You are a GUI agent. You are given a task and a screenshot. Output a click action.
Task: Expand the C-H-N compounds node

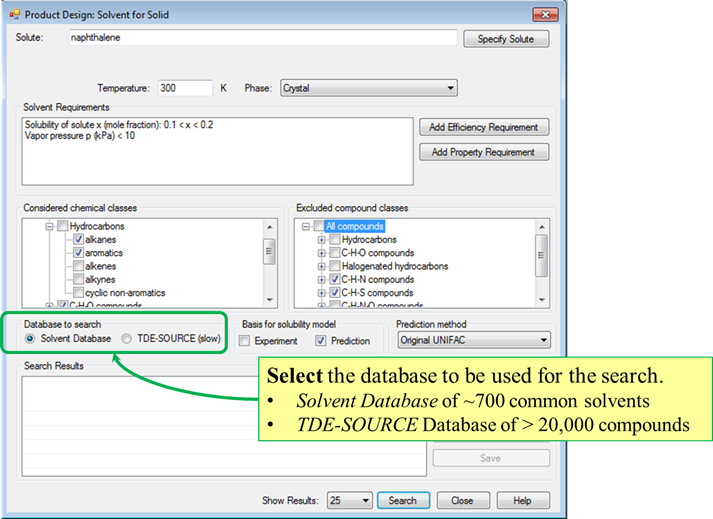click(x=321, y=280)
